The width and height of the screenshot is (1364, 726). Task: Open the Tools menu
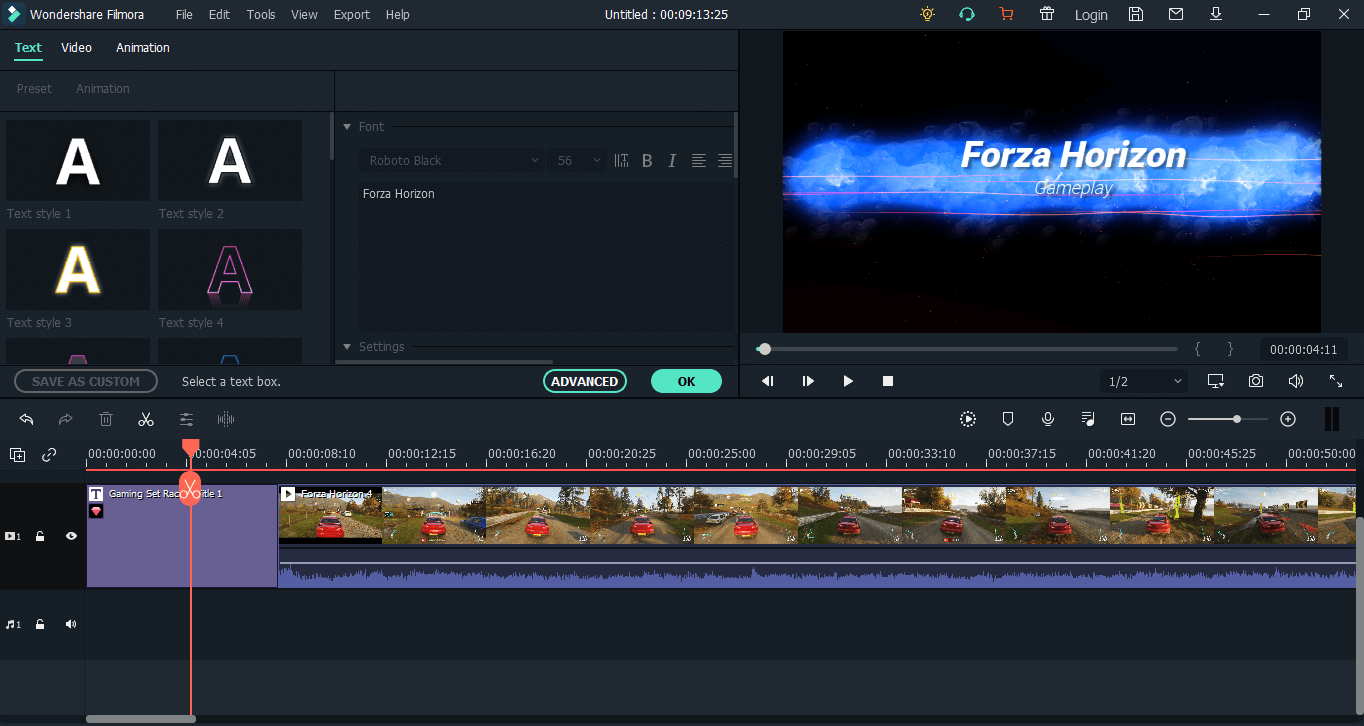click(x=261, y=14)
